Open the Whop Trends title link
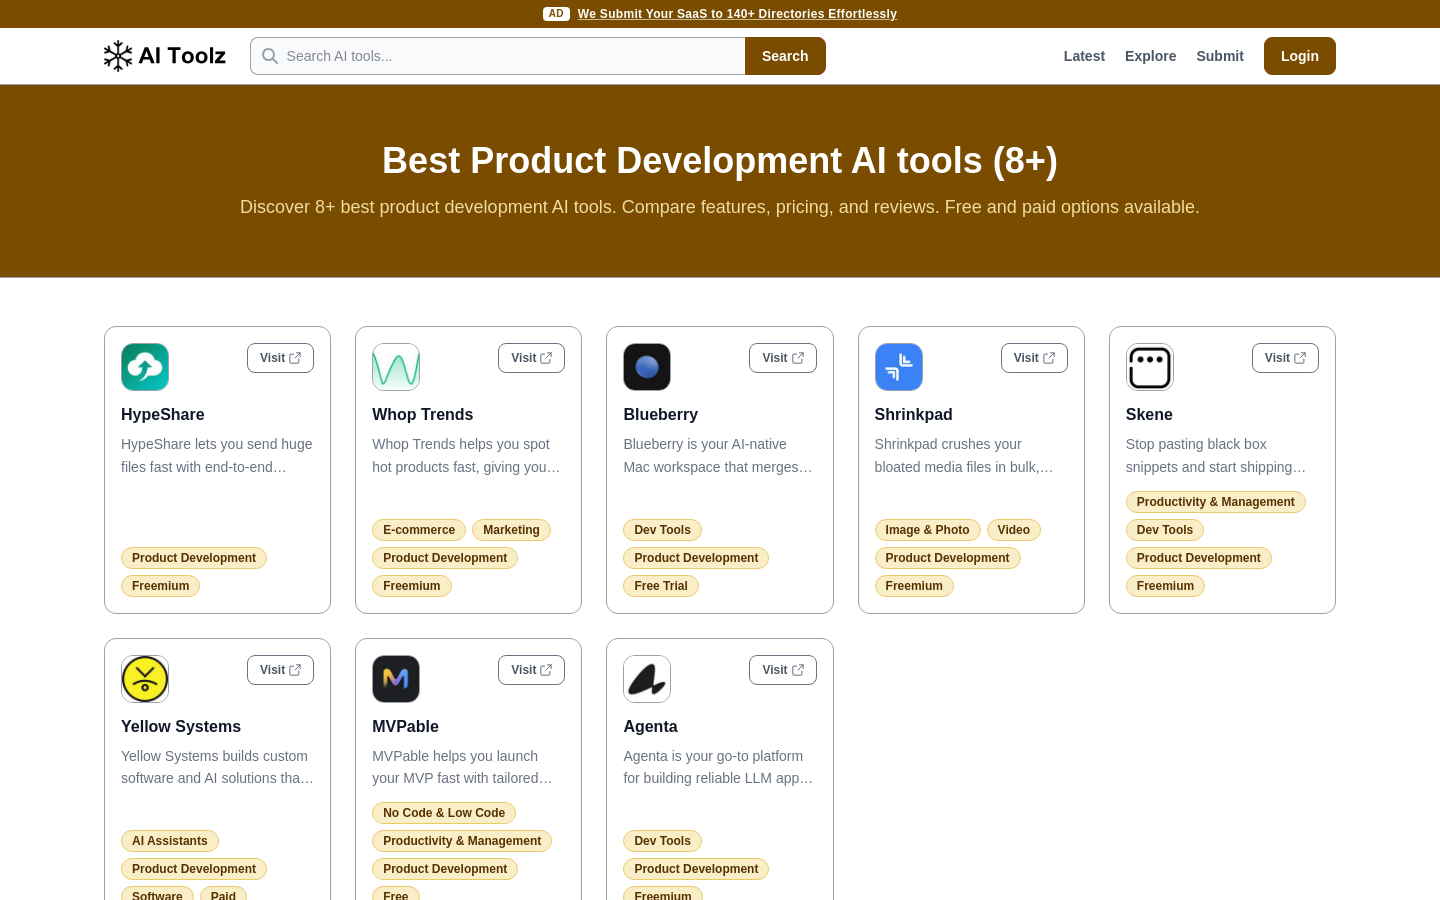This screenshot has width=1440, height=900. pyautogui.click(x=423, y=415)
